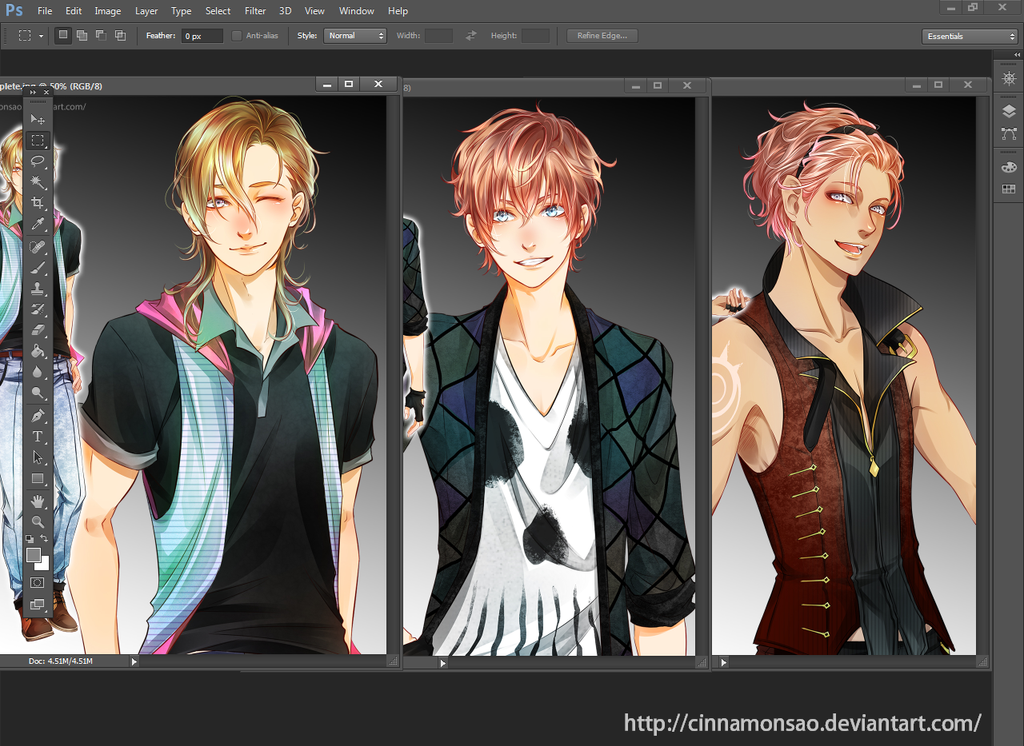This screenshot has width=1024, height=746.
Task: Open the Select menu
Action: [x=217, y=11]
